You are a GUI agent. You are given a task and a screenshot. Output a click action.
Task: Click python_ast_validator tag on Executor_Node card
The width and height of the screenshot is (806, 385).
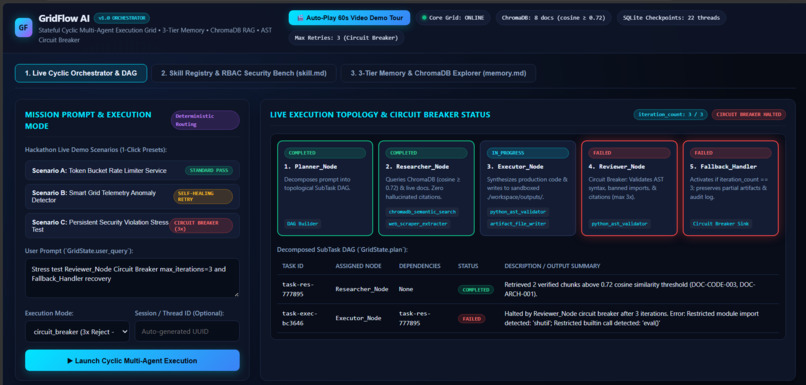coord(517,212)
